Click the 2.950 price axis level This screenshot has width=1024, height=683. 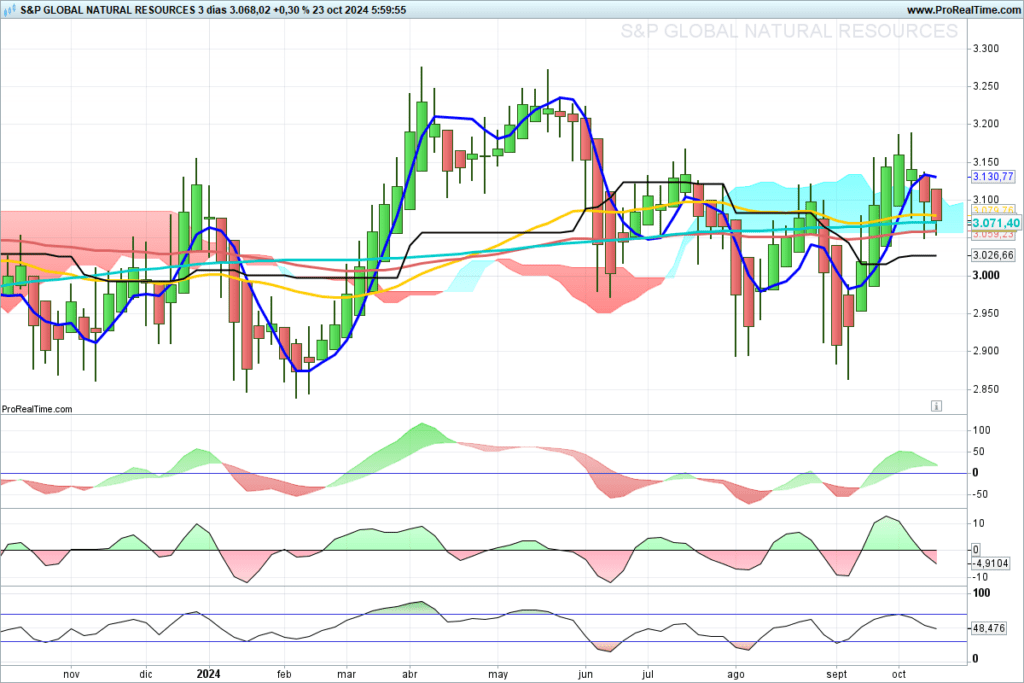coord(986,313)
